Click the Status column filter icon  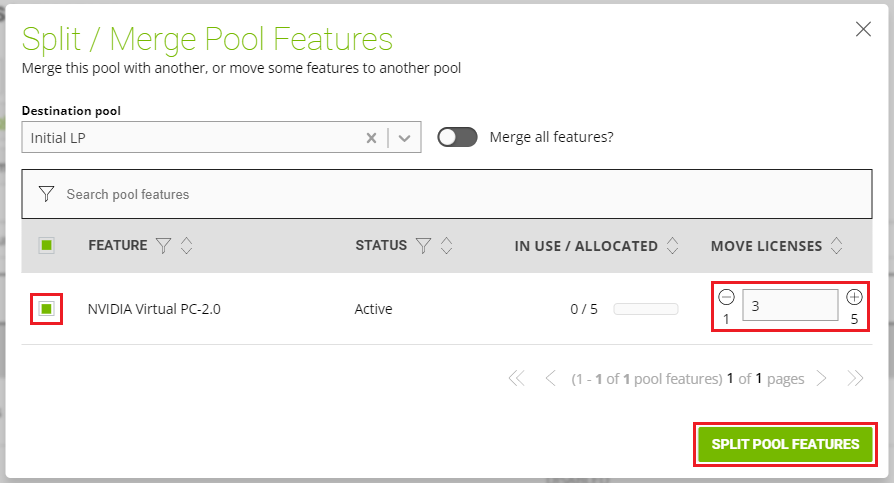(x=423, y=245)
